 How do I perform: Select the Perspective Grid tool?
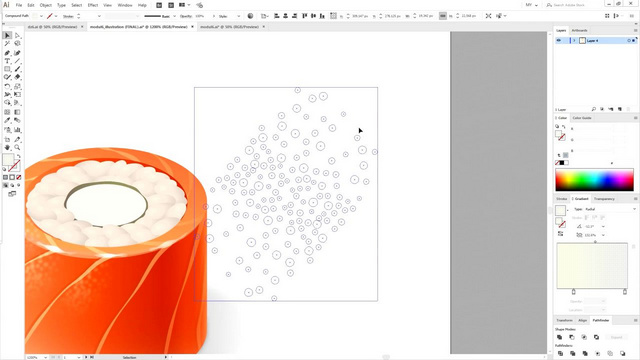click(x=17, y=102)
